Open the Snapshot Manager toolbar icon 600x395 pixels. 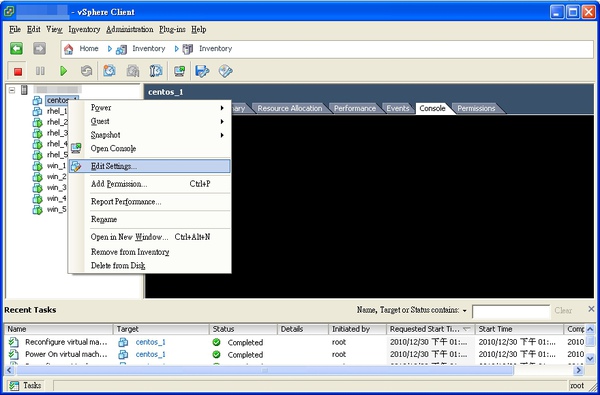pos(156,71)
